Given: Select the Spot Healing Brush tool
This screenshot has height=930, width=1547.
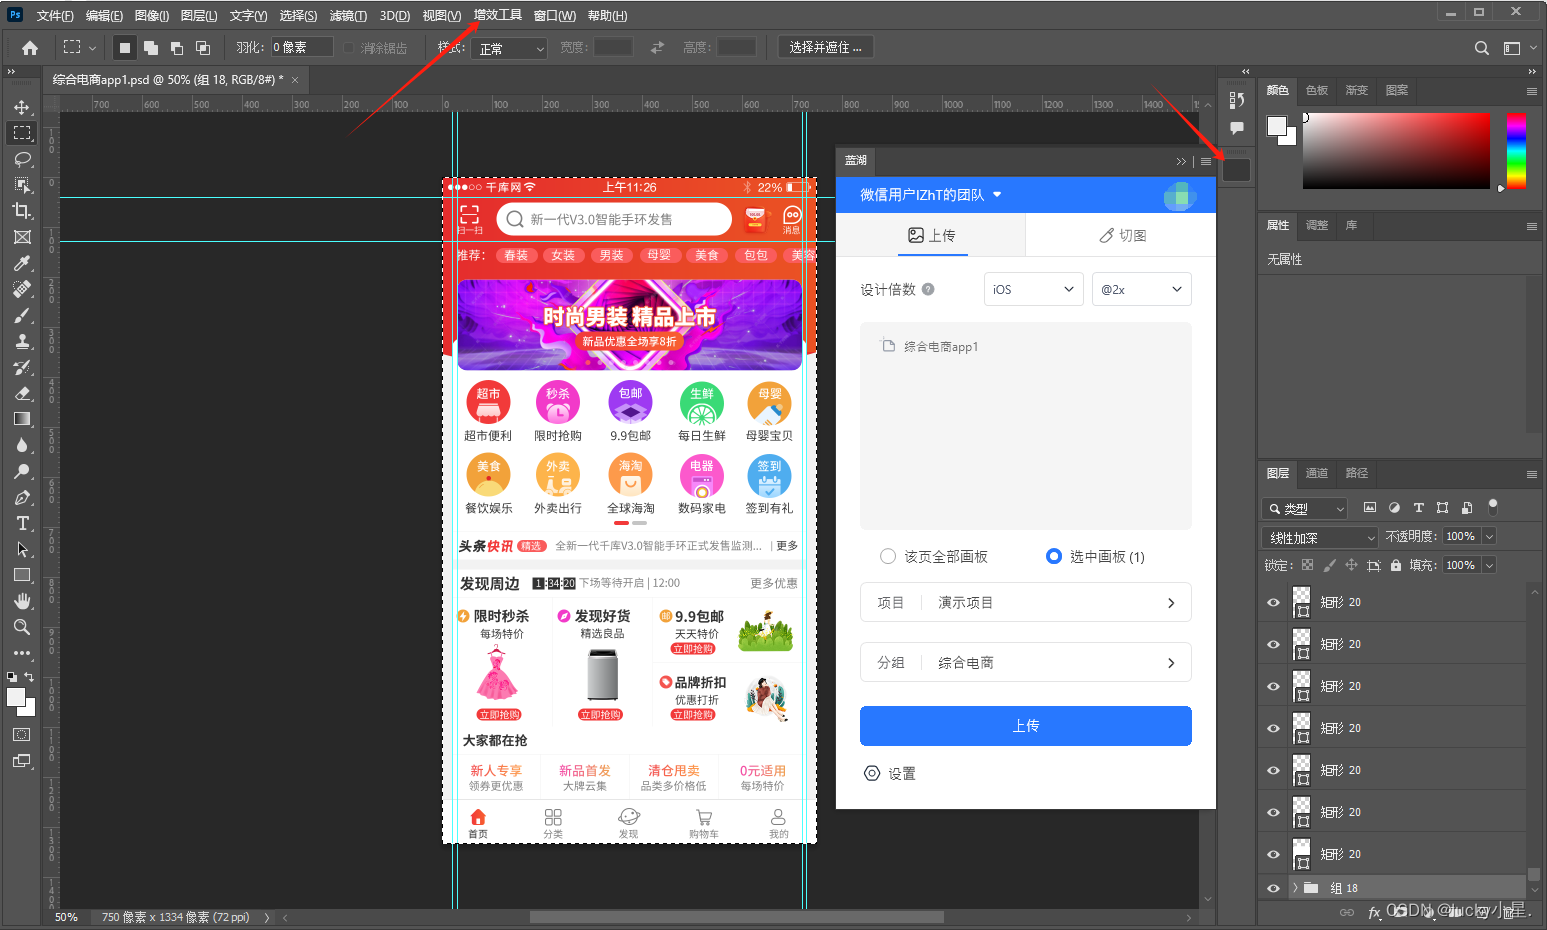Looking at the screenshot, I should click(x=22, y=289).
